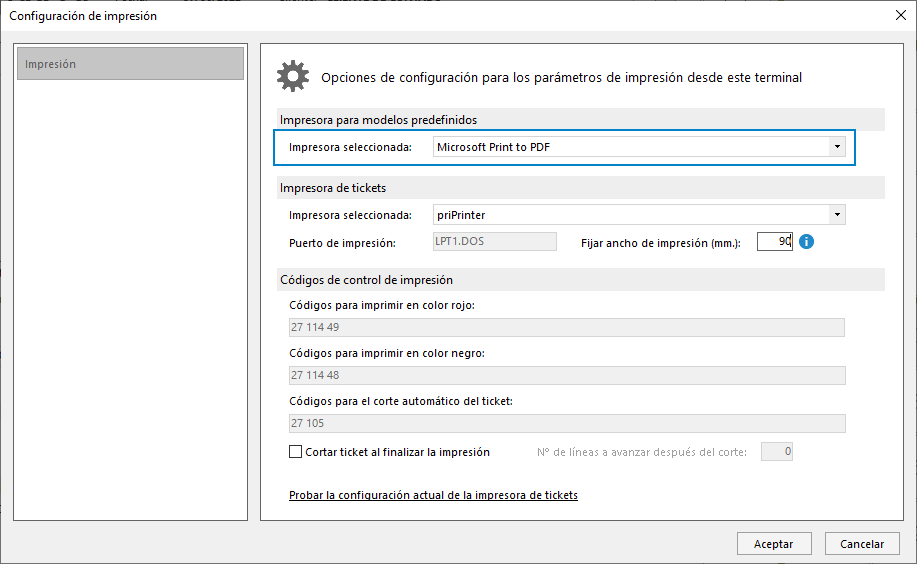917x564 pixels.
Task: Click the Fijar ancho de impresión field
Action: (774, 241)
